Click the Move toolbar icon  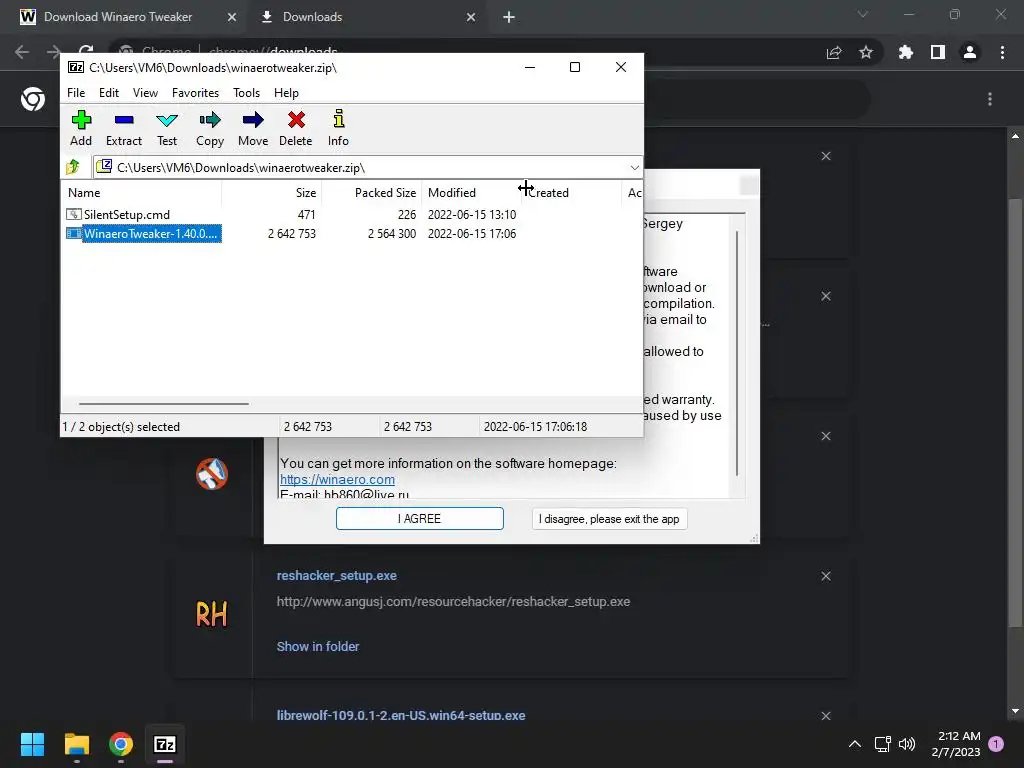point(253,128)
